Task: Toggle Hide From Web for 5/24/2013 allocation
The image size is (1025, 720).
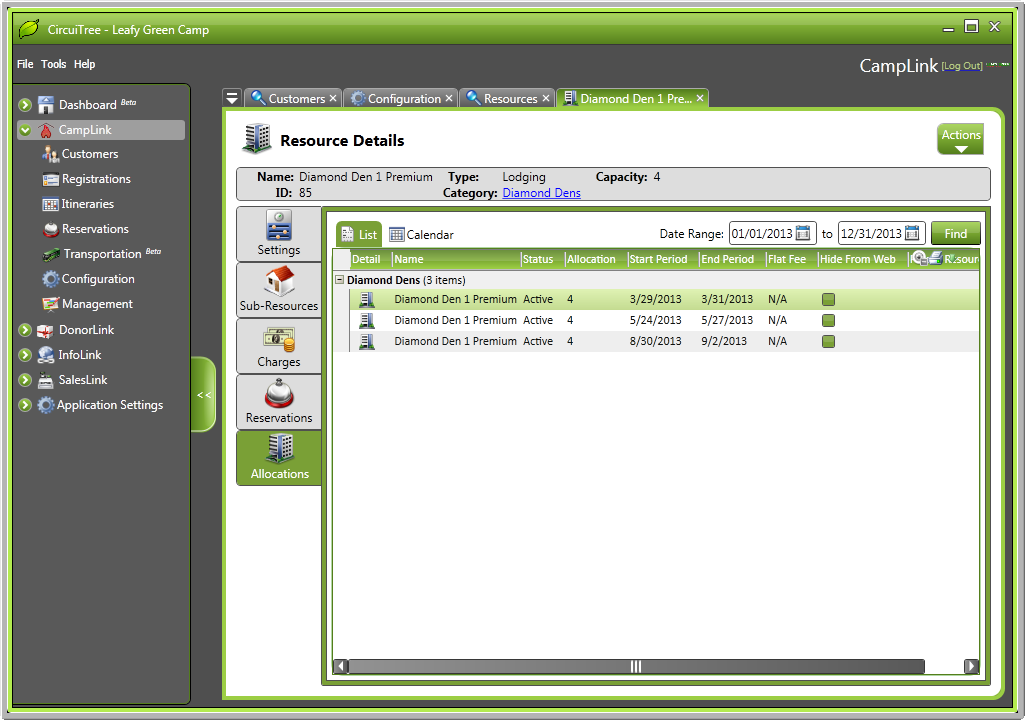Action: (828, 321)
